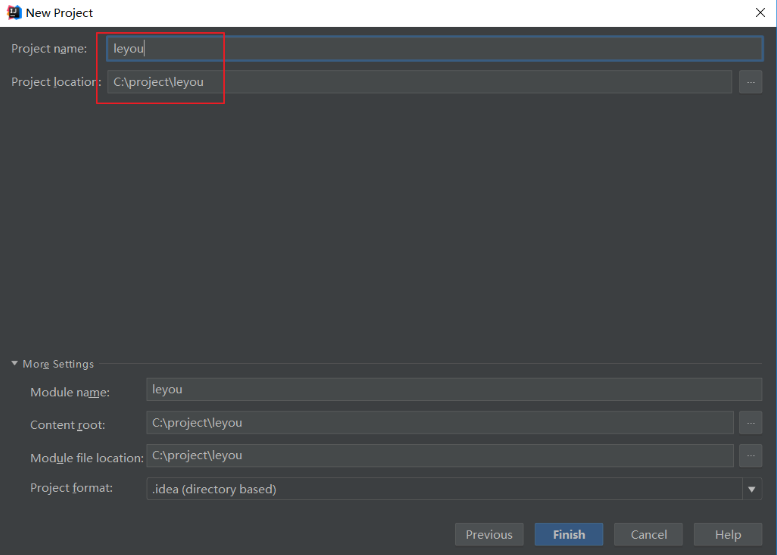Screen dimensions: 777x555
Task: Collapse the More Settings section
Action: coord(14,364)
